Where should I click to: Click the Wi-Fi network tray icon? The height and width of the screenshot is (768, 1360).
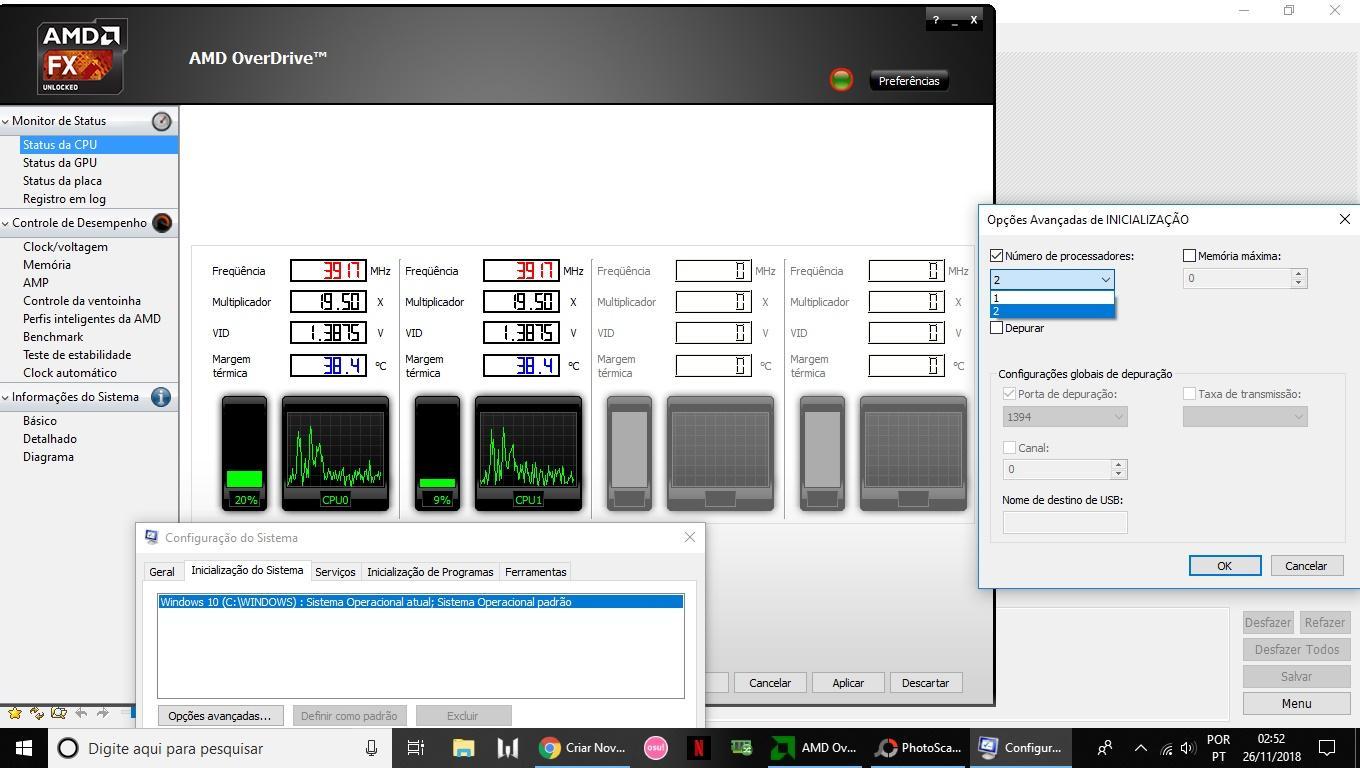coord(1166,748)
